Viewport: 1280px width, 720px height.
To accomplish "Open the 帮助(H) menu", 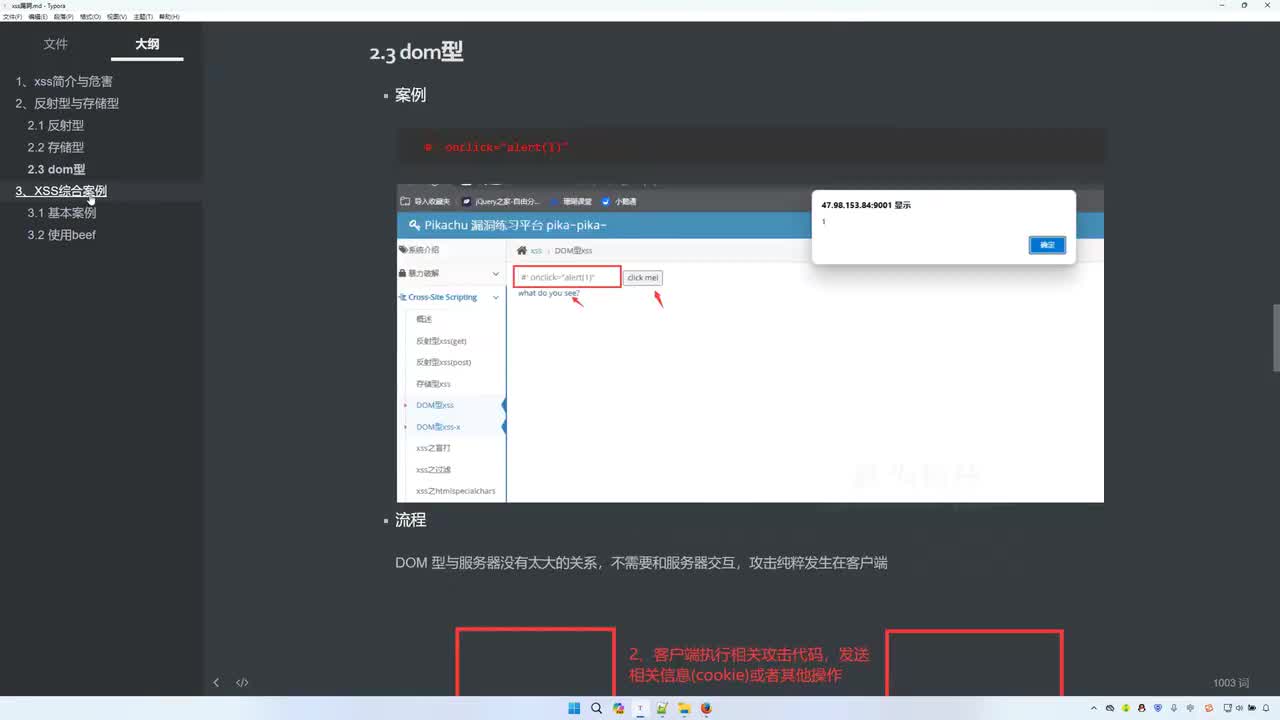I will [x=169, y=17].
